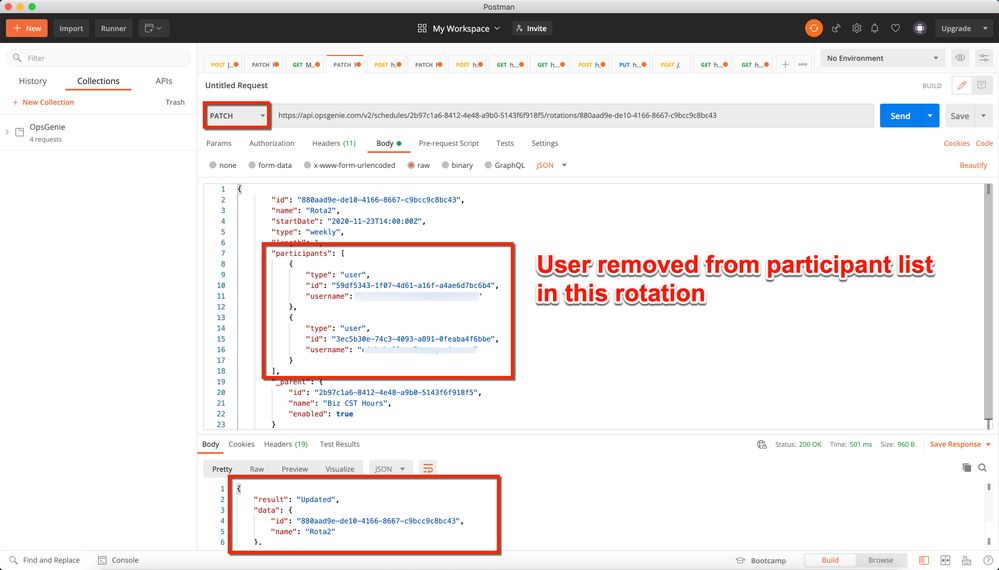The image size is (999, 570).
Task: Open the settings gear in header
Action: click(x=856, y=28)
